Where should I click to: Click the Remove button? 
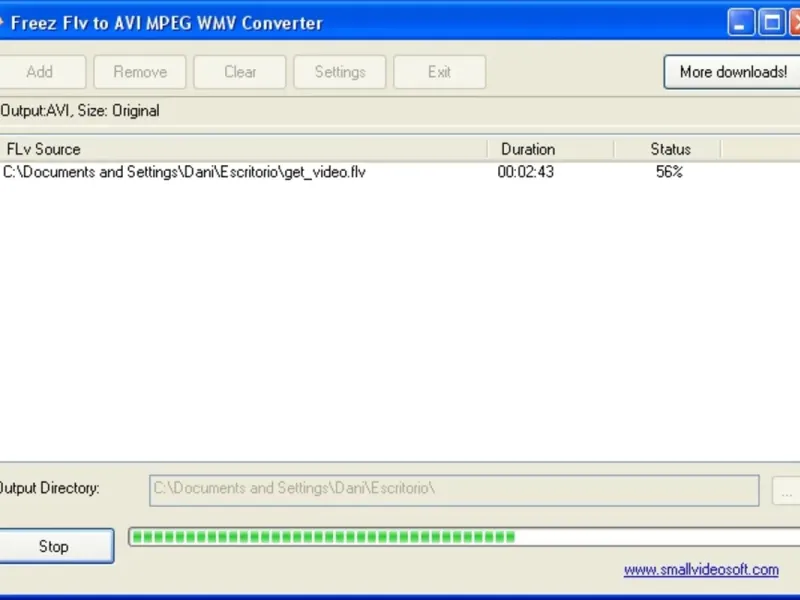(140, 72)
